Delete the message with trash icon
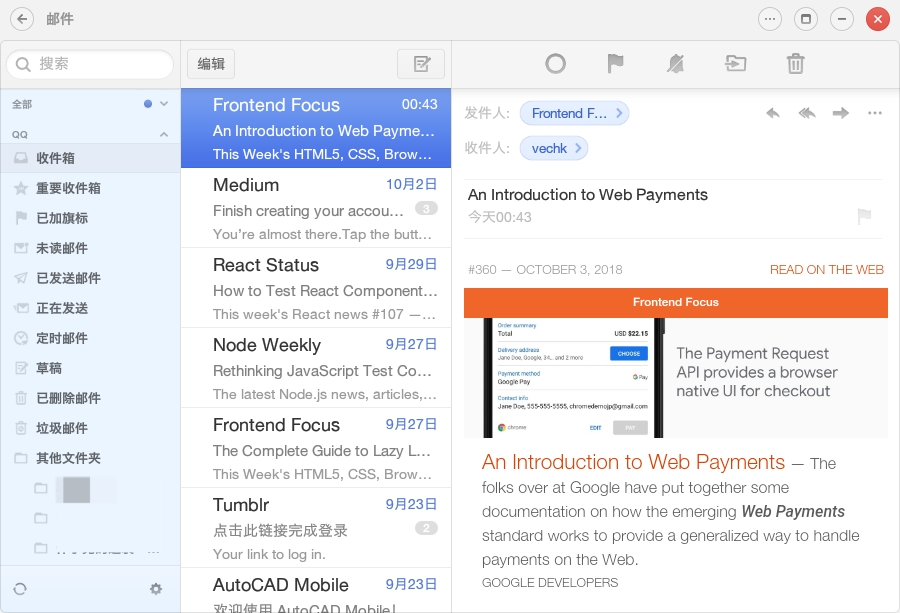Screen dimensions: 900x613 click(x=796, y=64)
